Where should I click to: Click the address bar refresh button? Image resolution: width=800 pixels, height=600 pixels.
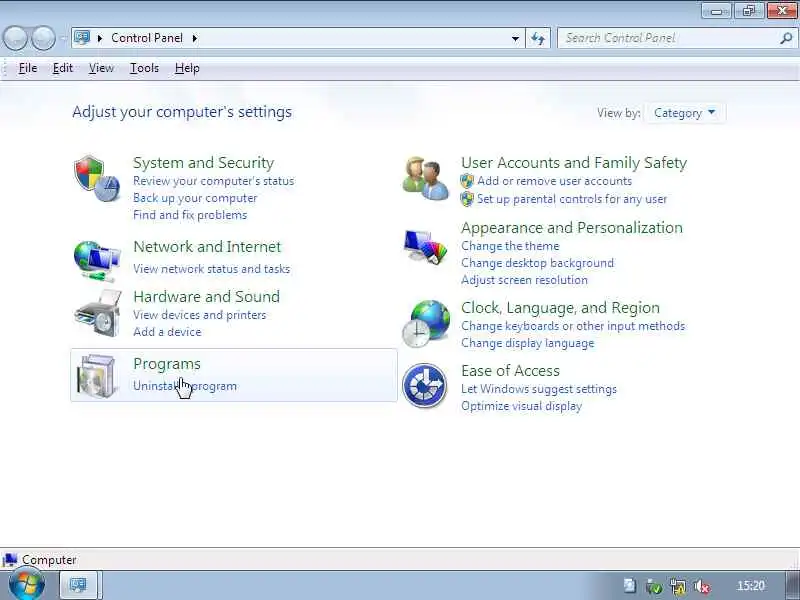tap(538, 38)
